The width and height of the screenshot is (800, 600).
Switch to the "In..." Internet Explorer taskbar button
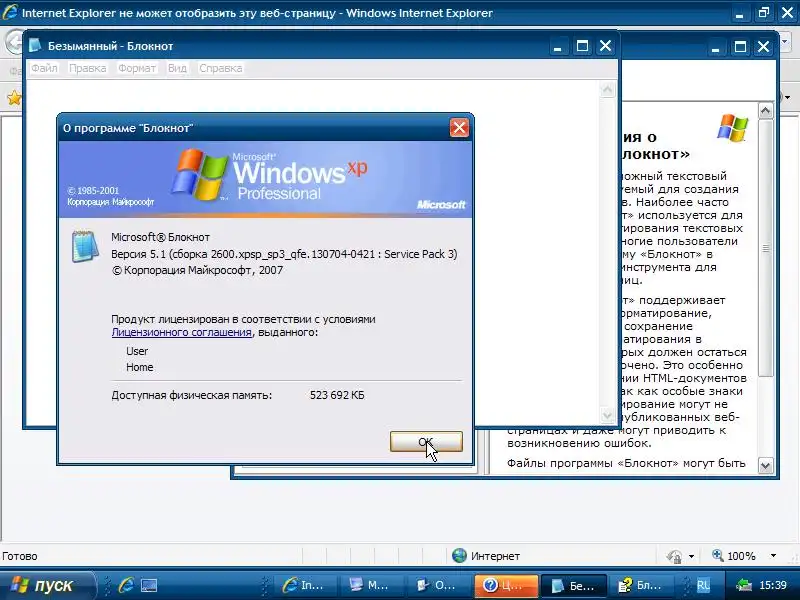[304, 585]
